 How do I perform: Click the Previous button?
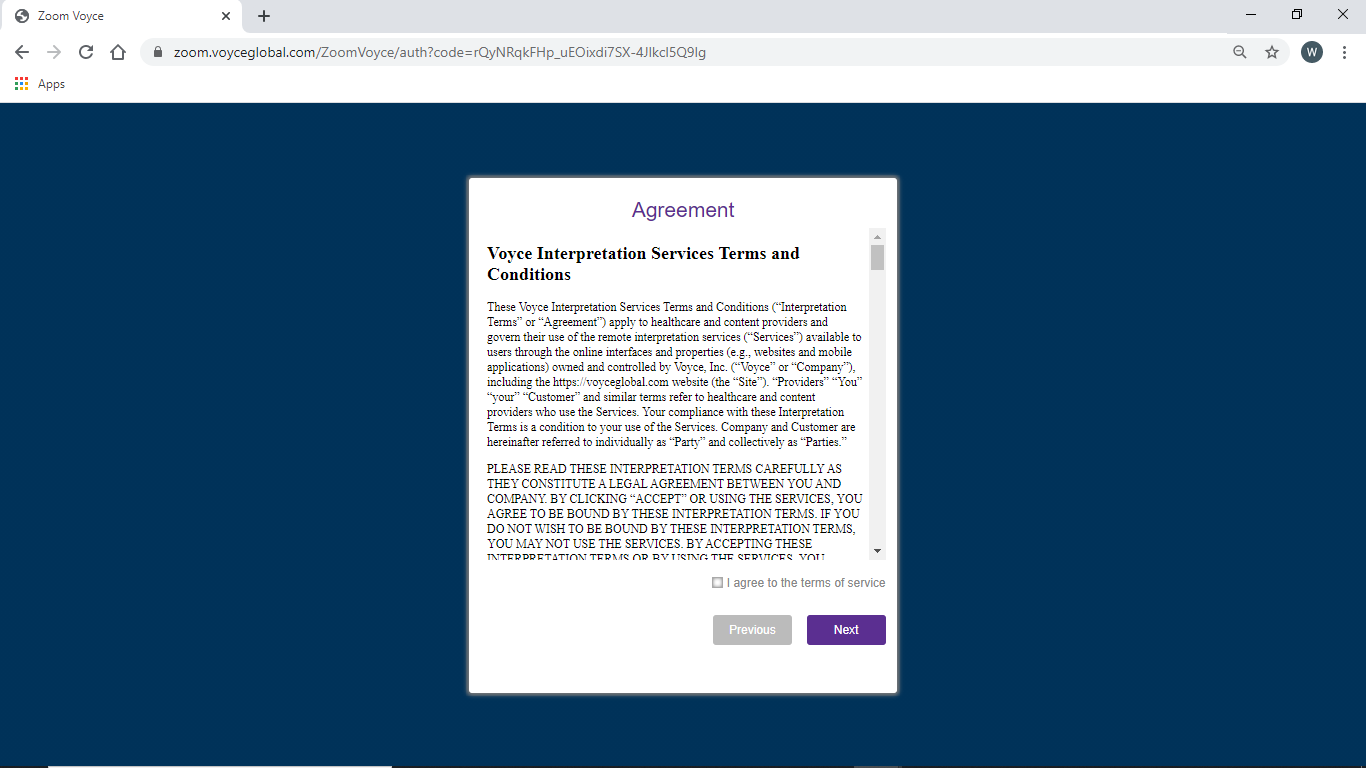click(x=752, y=630)
